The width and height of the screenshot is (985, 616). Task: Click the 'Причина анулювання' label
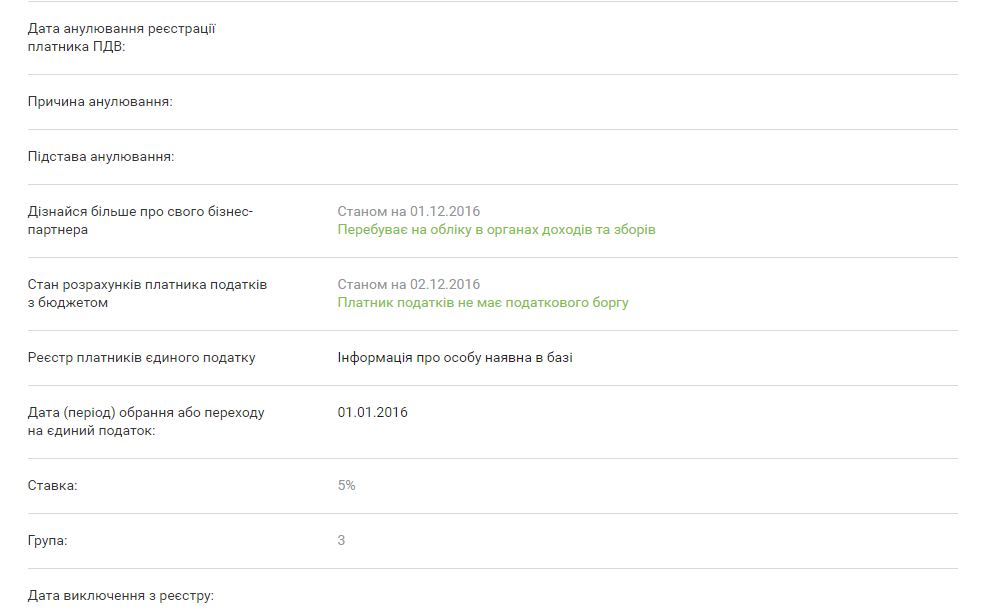pos(100,102)
